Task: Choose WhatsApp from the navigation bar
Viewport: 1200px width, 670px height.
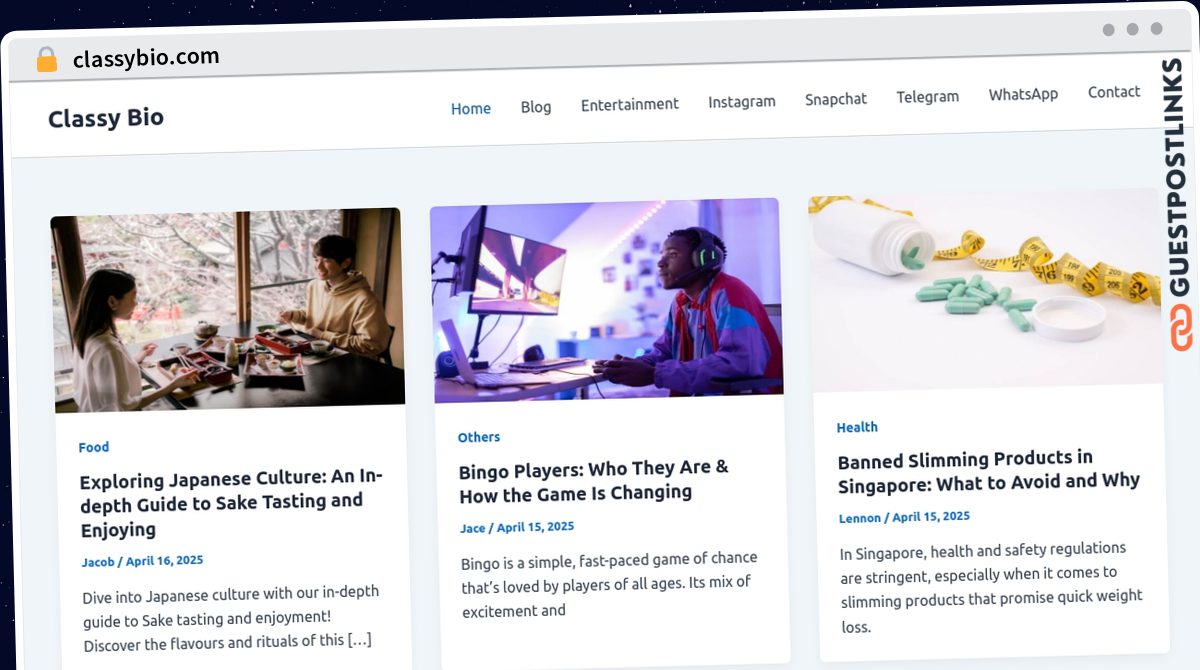Action: click(1023, 94)
